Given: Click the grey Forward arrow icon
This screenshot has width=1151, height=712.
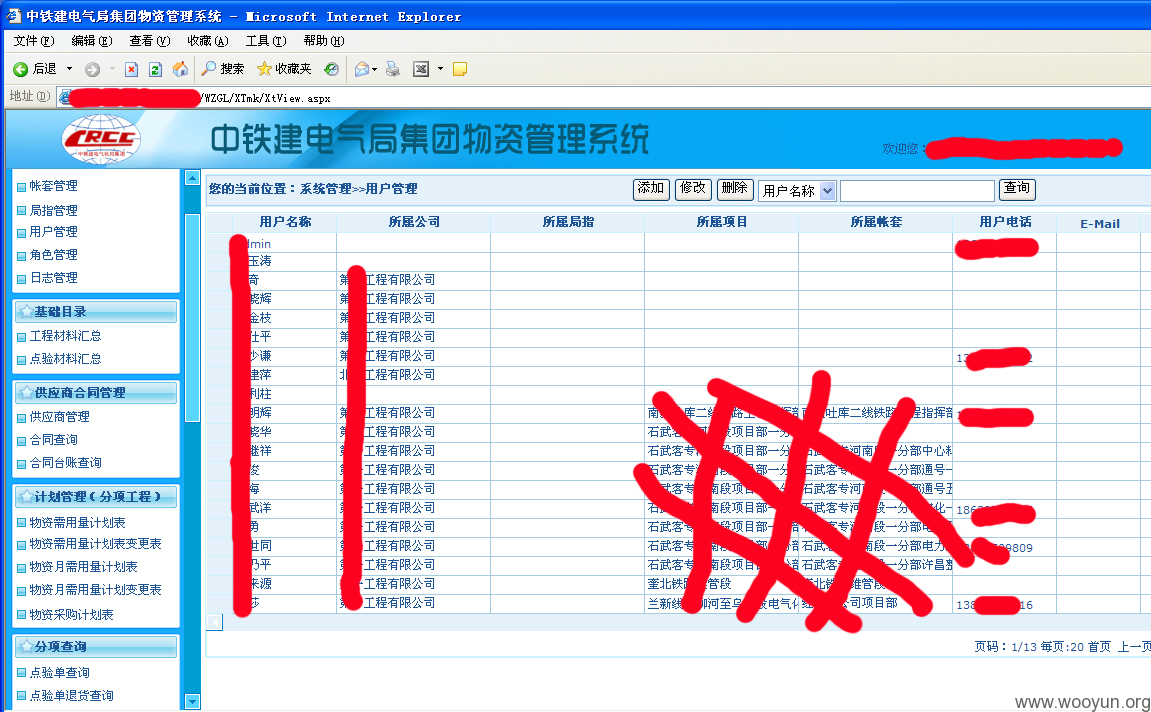Looking at the screenshot, I should pyautogui.click(x=92, y=70).
